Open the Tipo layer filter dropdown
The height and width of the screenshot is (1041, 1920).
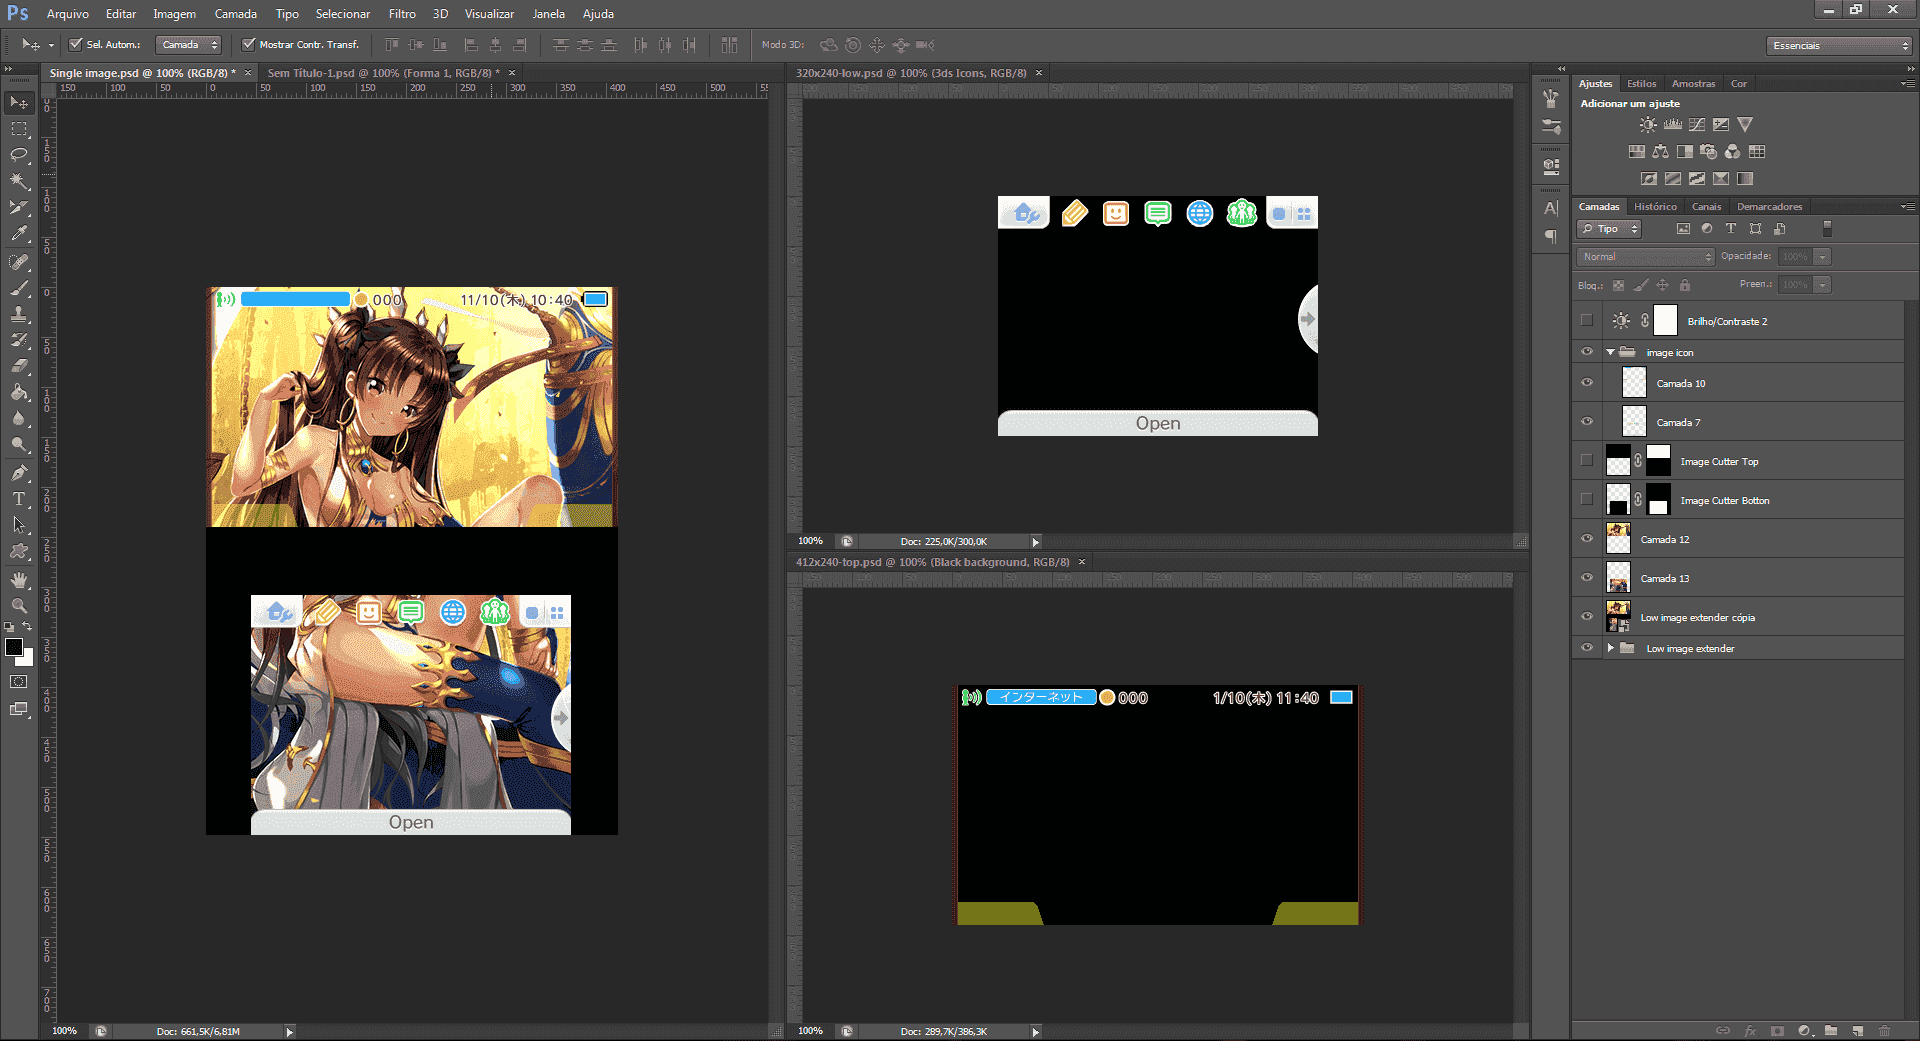click(1609, 229)
